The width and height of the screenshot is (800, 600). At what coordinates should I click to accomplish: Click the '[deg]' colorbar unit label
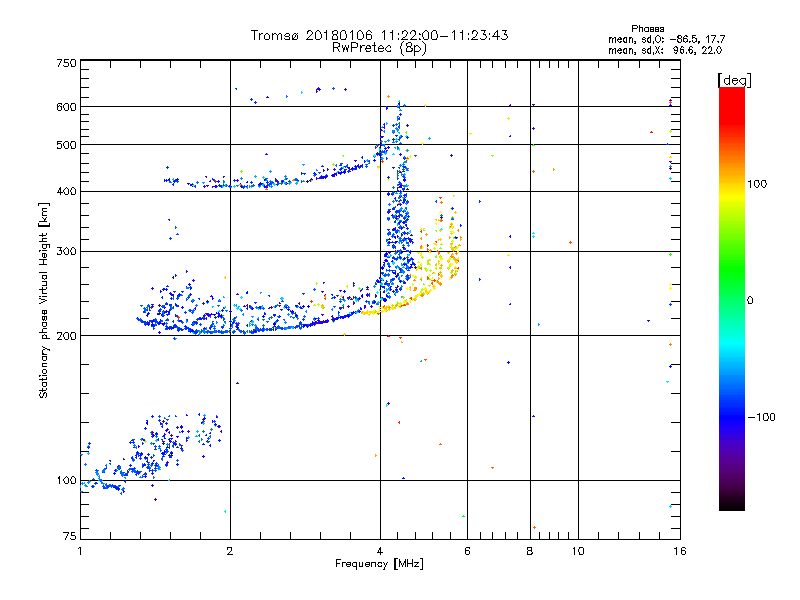(x=734, y=80)
